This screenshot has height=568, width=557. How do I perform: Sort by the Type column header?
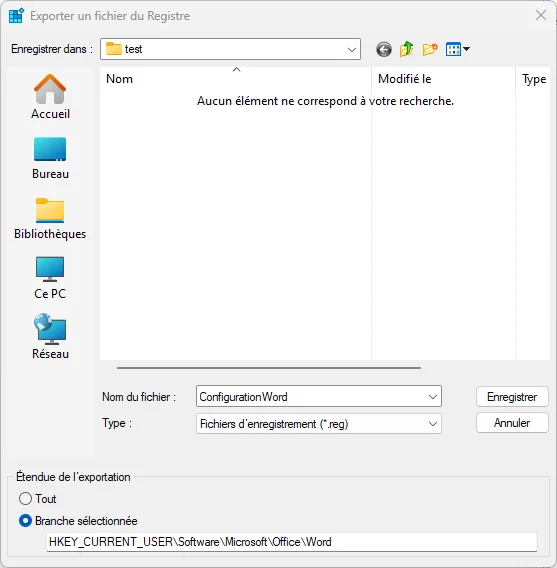coord(533,79)
